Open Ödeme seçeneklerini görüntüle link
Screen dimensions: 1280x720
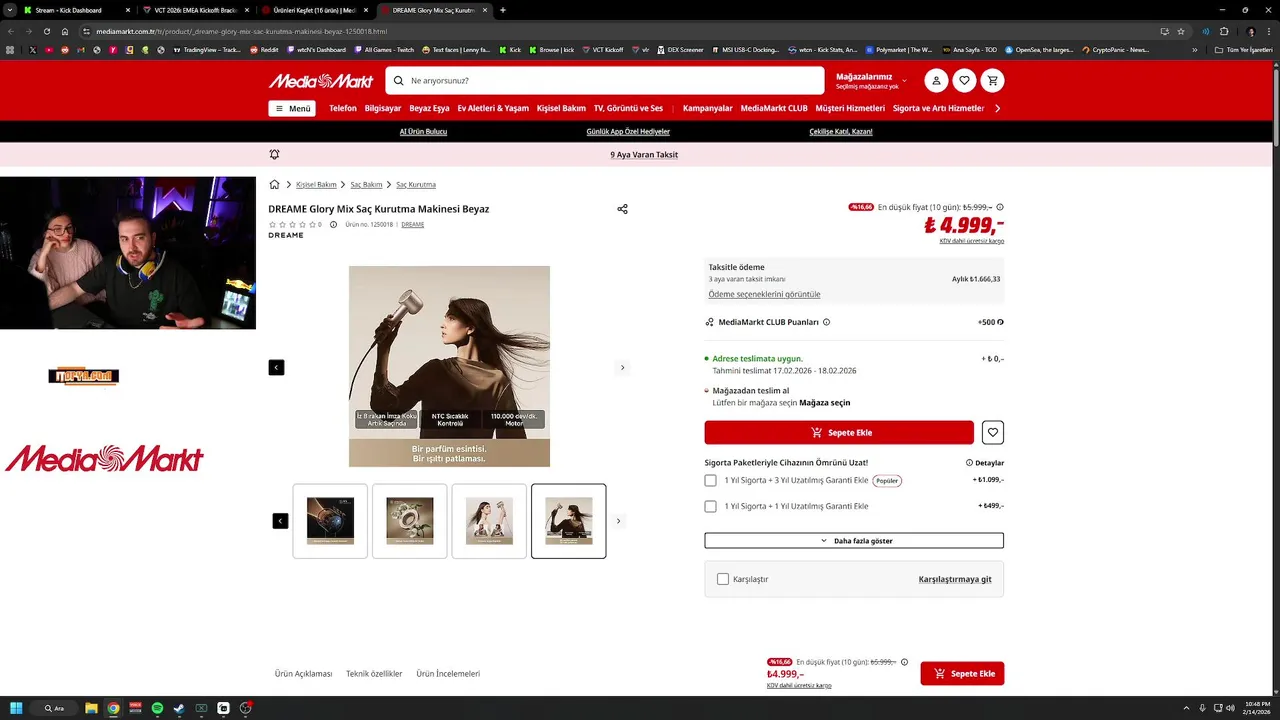point(764,295)
